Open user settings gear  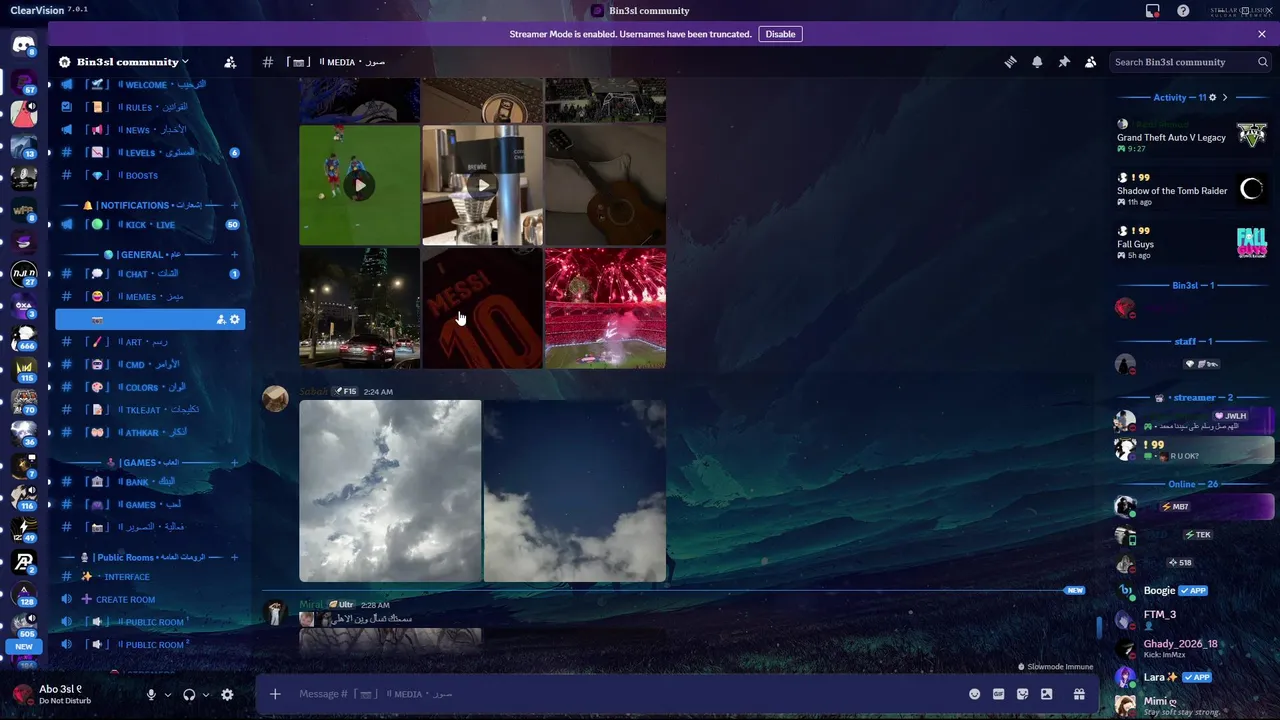tap(227, 694)
